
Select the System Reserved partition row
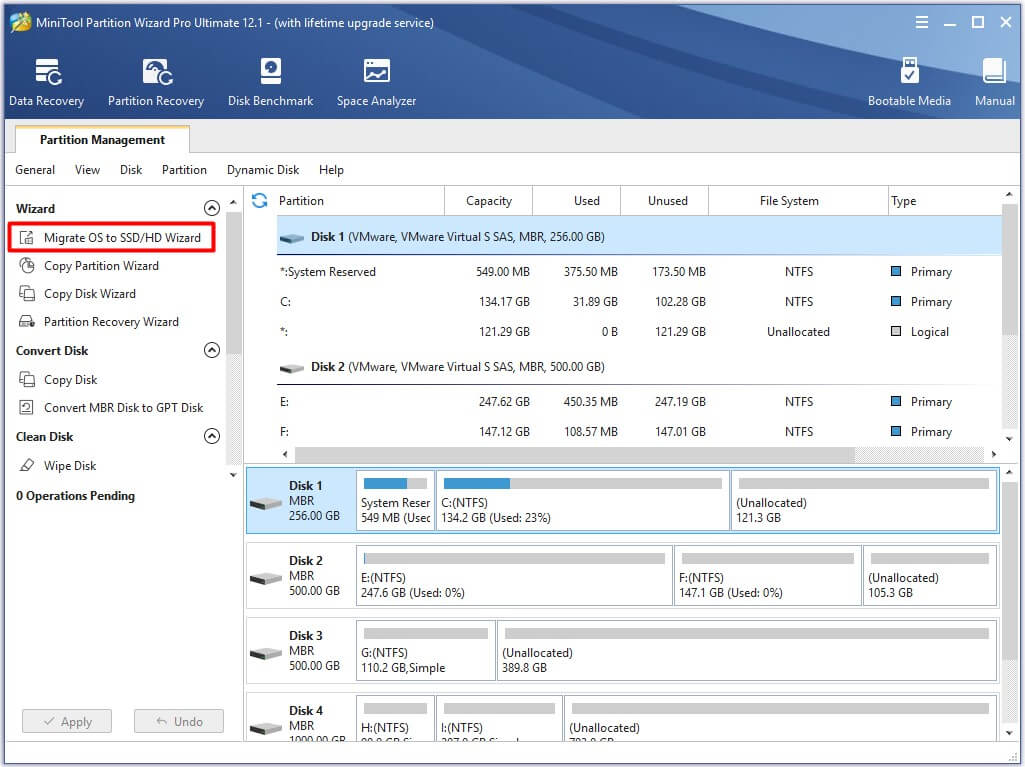point(639,271)
